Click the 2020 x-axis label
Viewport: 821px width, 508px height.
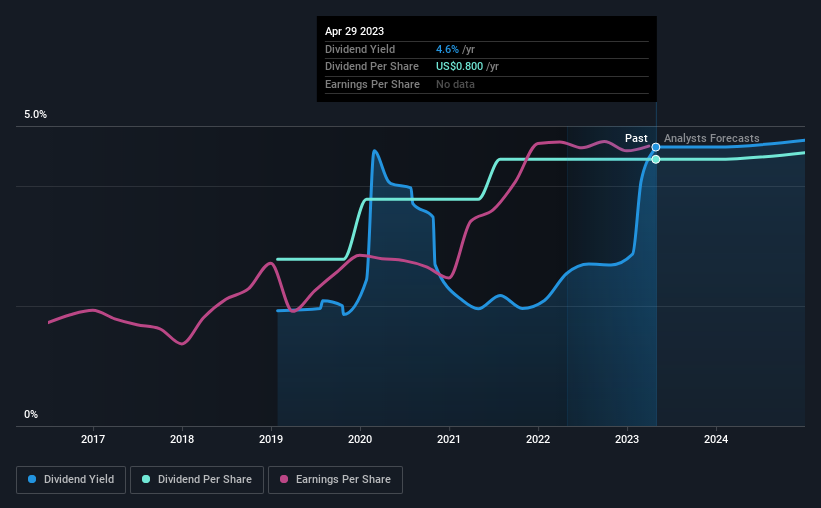(x=360, y=439)
